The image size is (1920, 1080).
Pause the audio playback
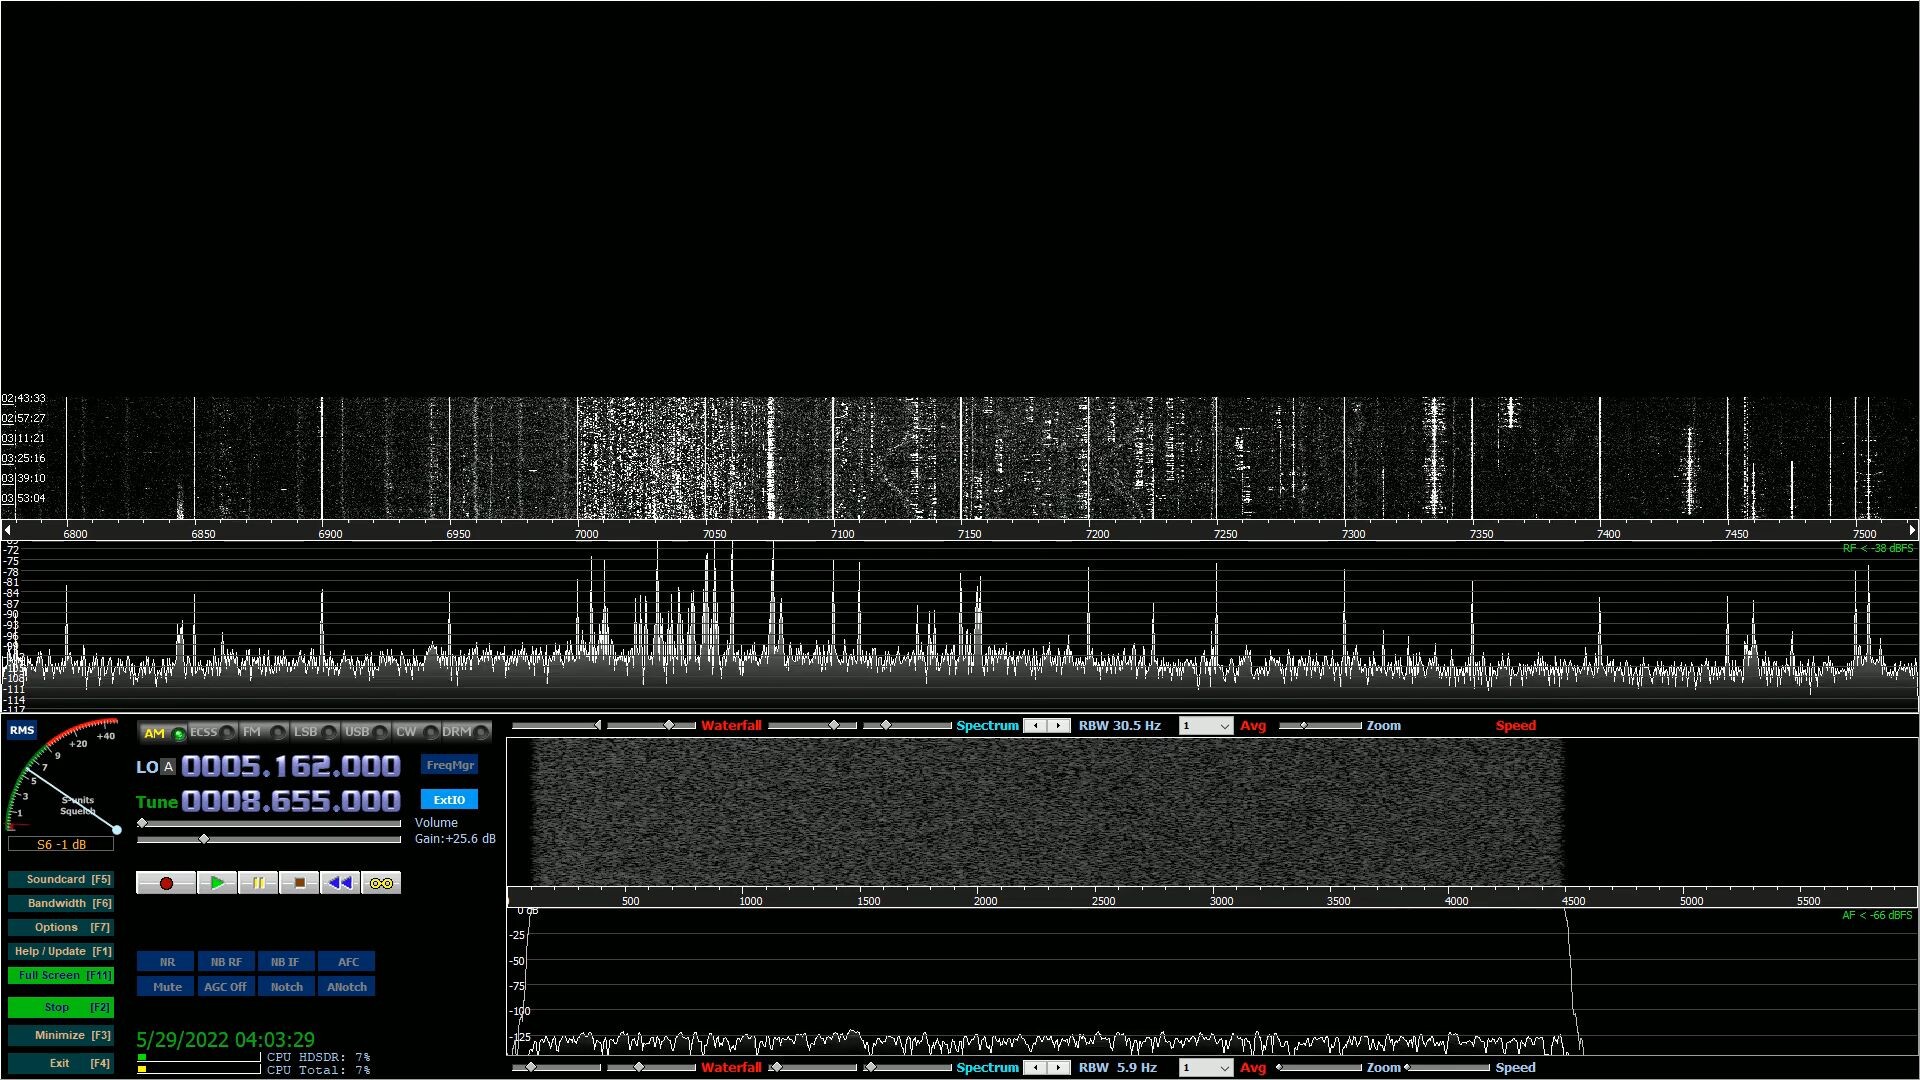[258, 882]
